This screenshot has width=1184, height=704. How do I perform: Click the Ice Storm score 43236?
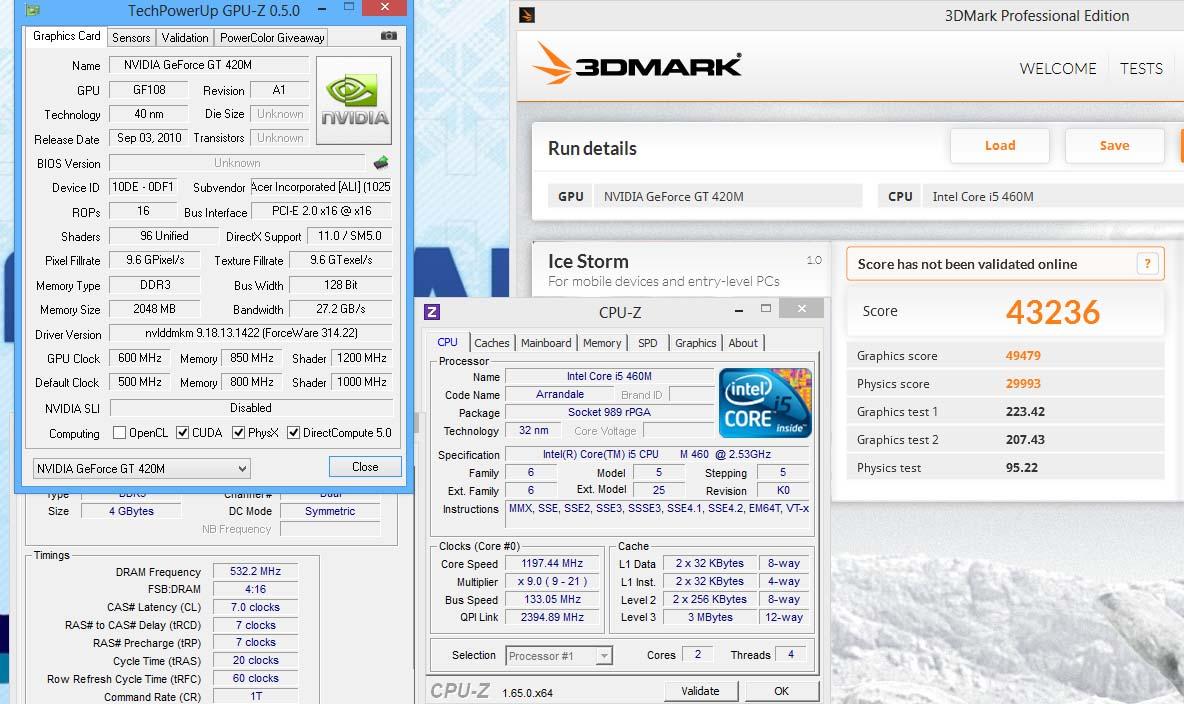point(1053,312)
